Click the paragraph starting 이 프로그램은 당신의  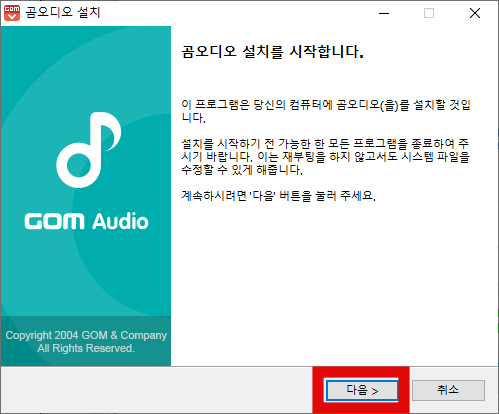pos(326,111)
